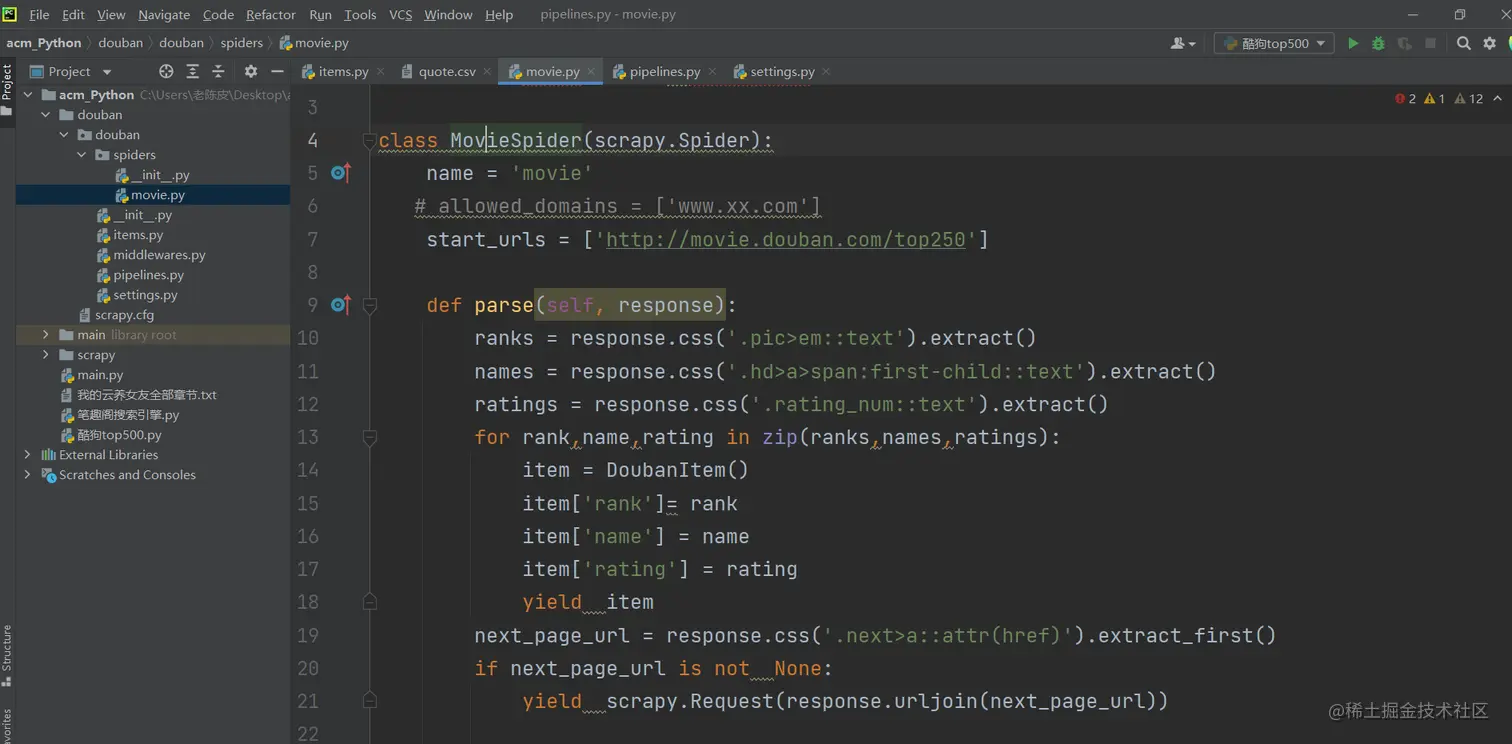Close the quote.csv editor tab
Viewport: 1512px width, 744px height.
(487, 72)
